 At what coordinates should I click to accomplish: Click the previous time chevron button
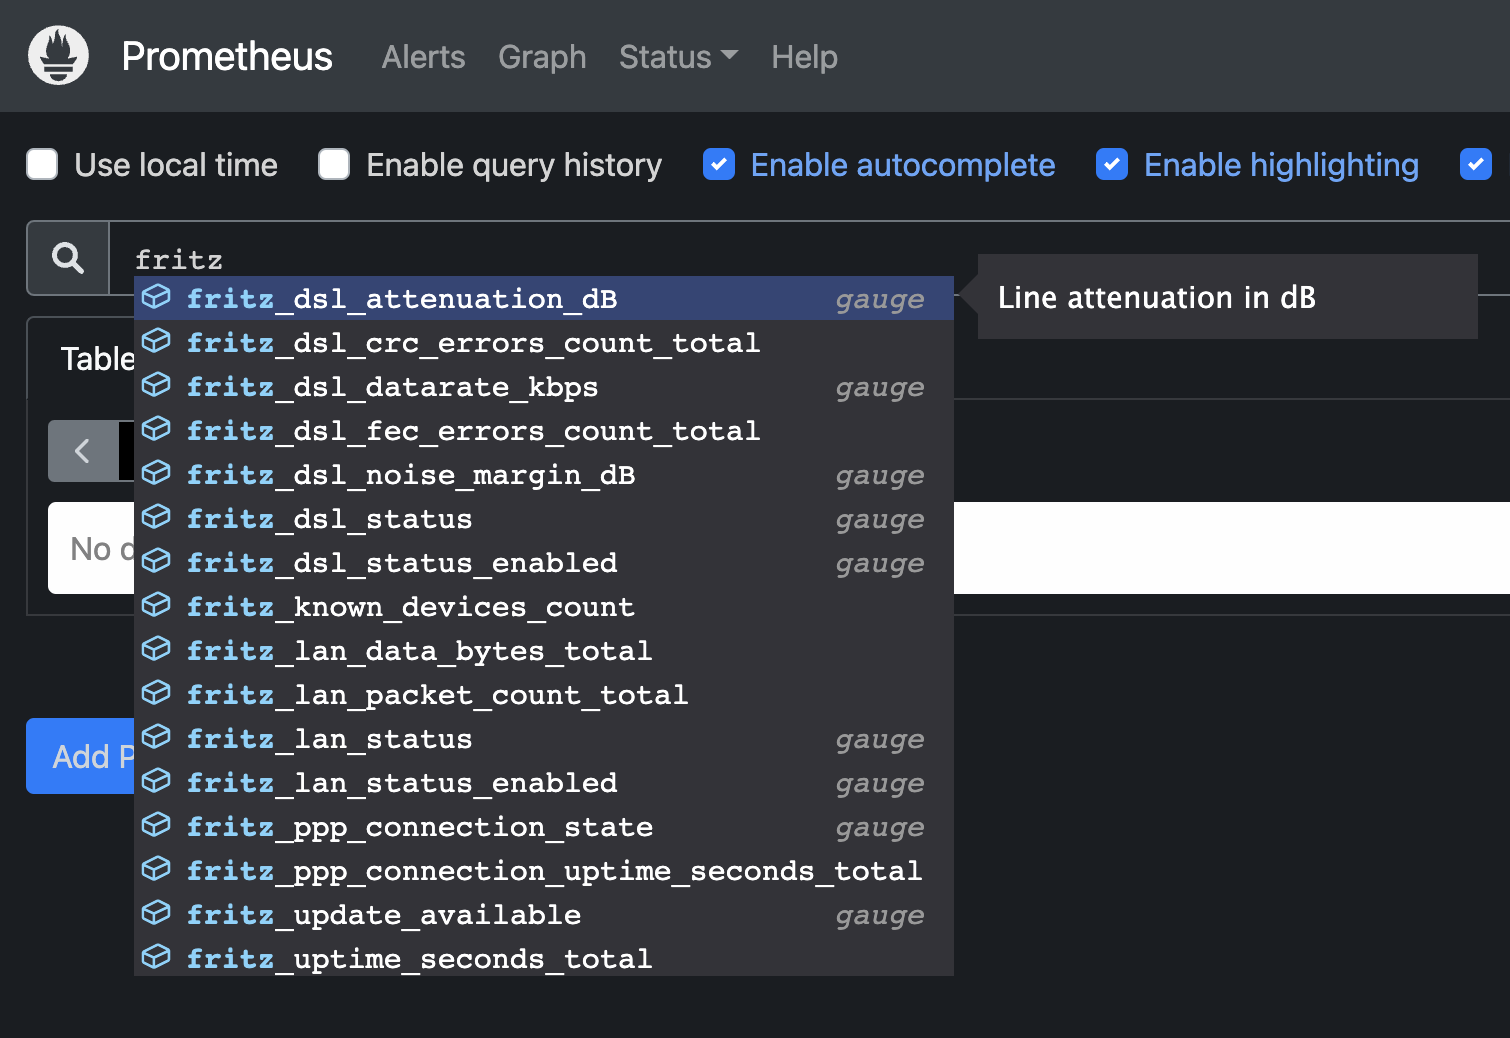coord(83,451)
